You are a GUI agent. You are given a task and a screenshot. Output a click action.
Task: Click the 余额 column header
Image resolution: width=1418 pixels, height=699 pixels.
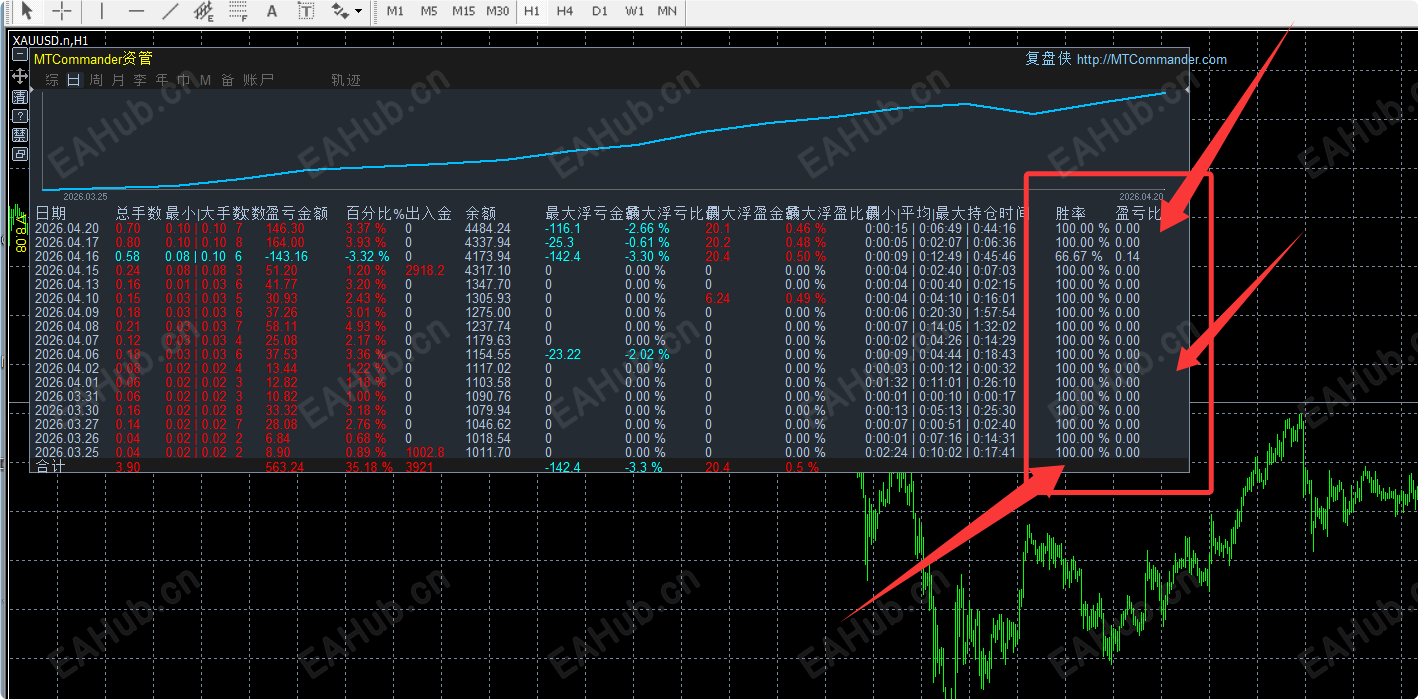point(481,213)
